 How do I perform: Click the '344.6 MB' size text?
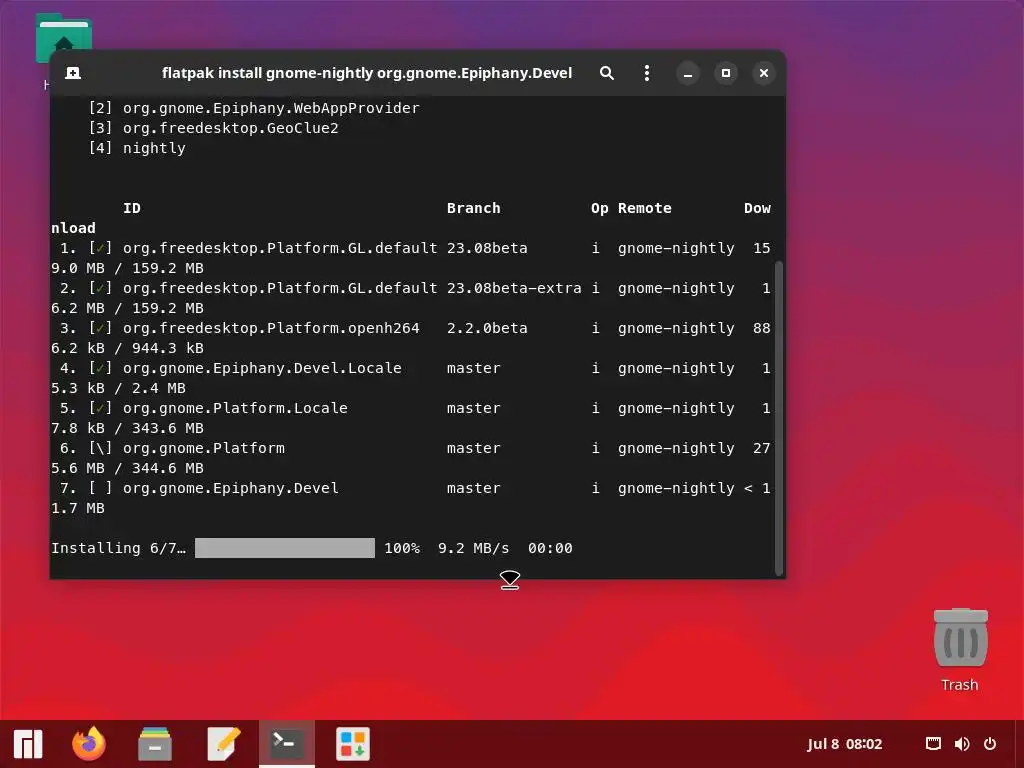[x=168, y=468]
